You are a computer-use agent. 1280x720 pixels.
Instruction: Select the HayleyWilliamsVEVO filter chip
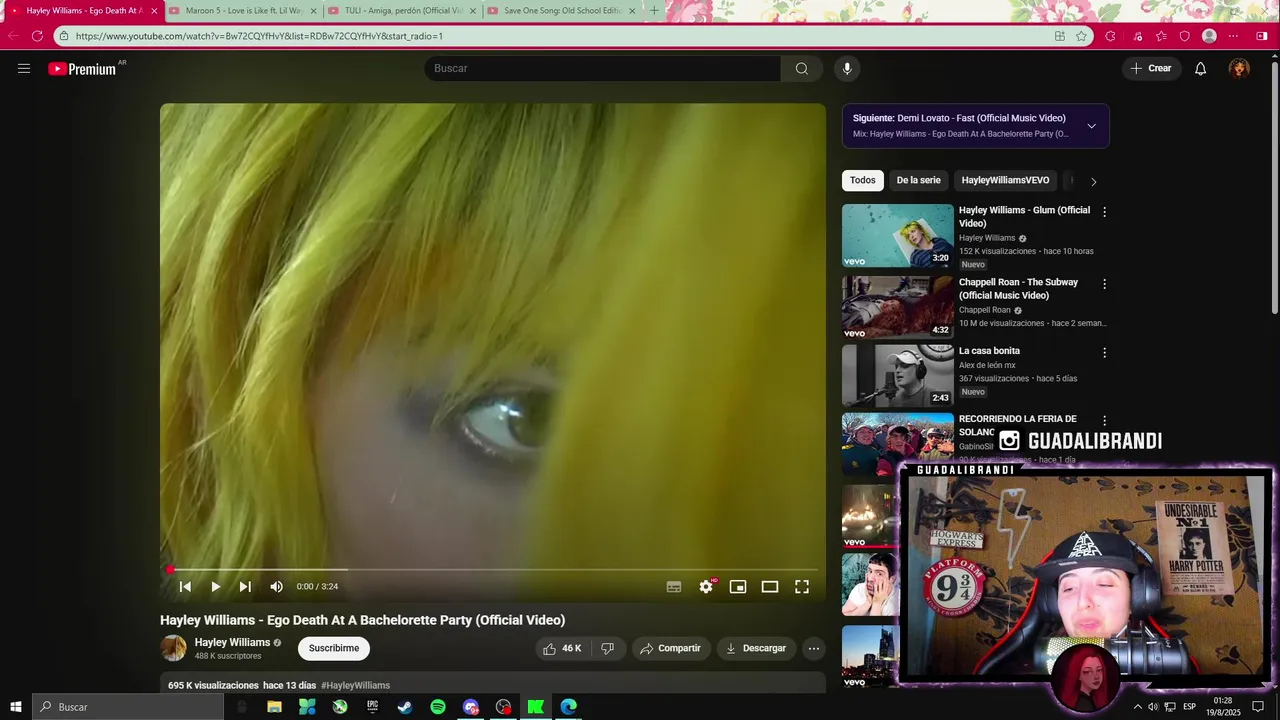point(1005,180)
